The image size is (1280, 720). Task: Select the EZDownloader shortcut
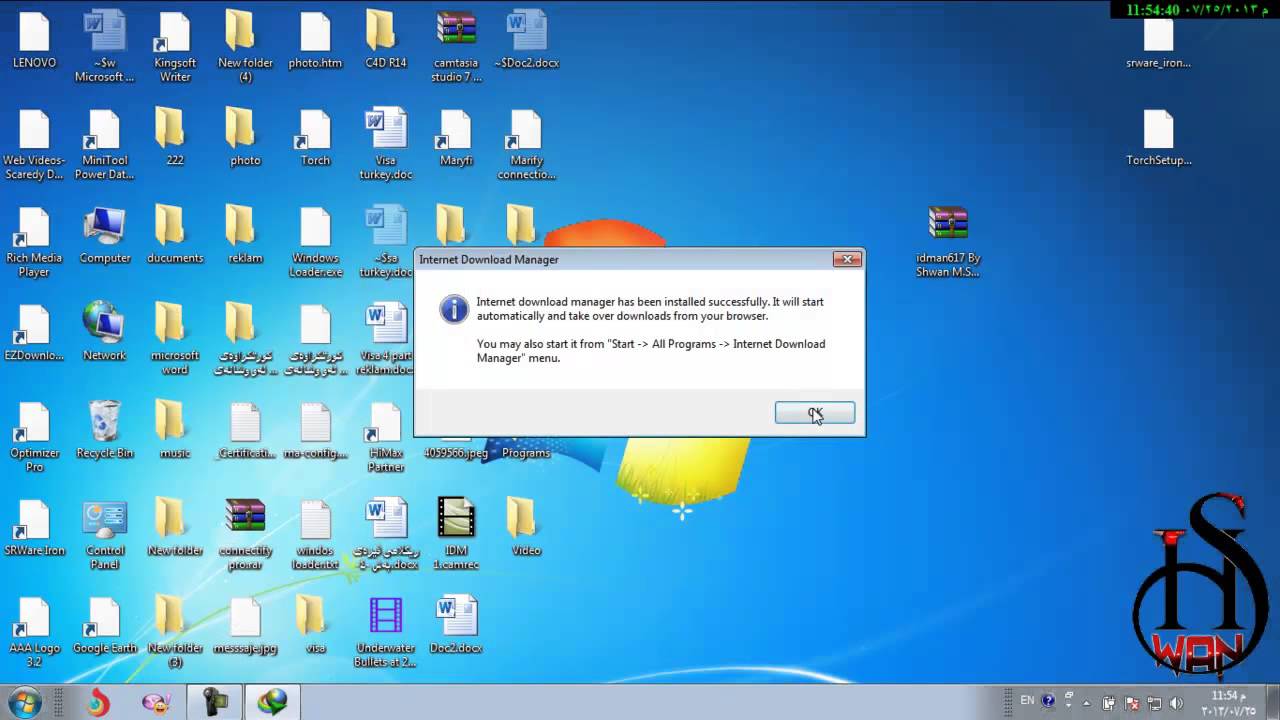[34, 333]
